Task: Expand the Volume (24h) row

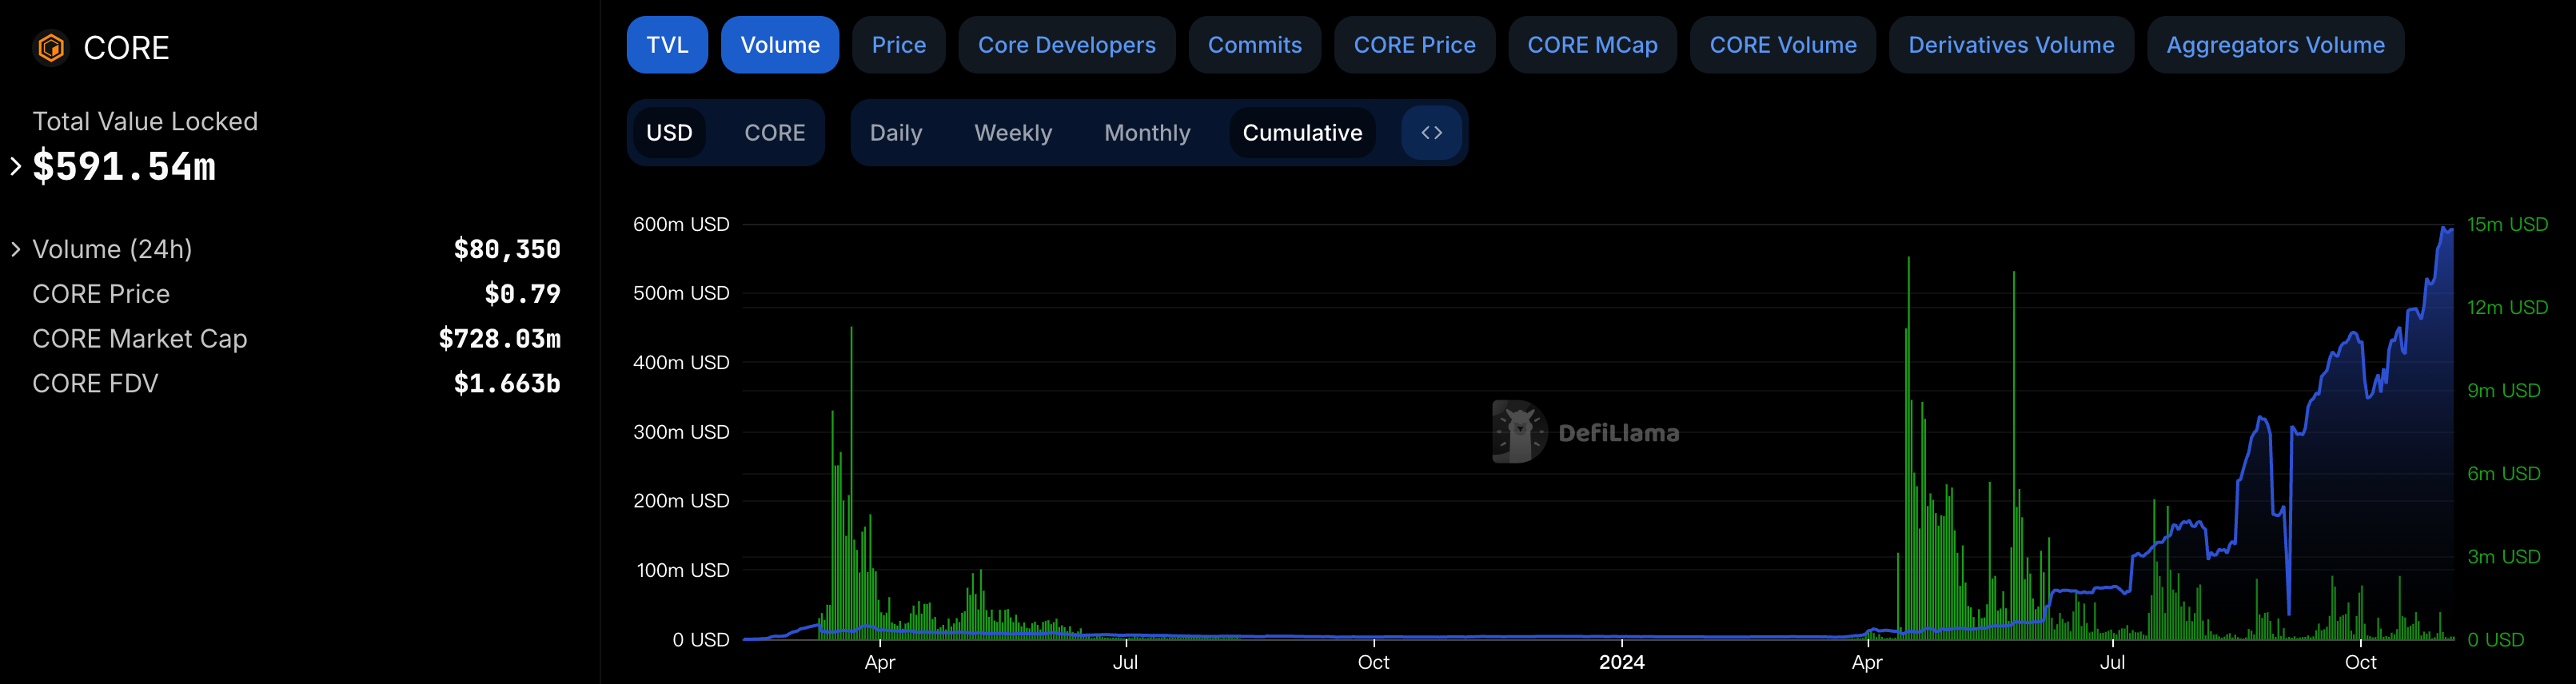Action: pyautogui.click(x=16, y=249)
